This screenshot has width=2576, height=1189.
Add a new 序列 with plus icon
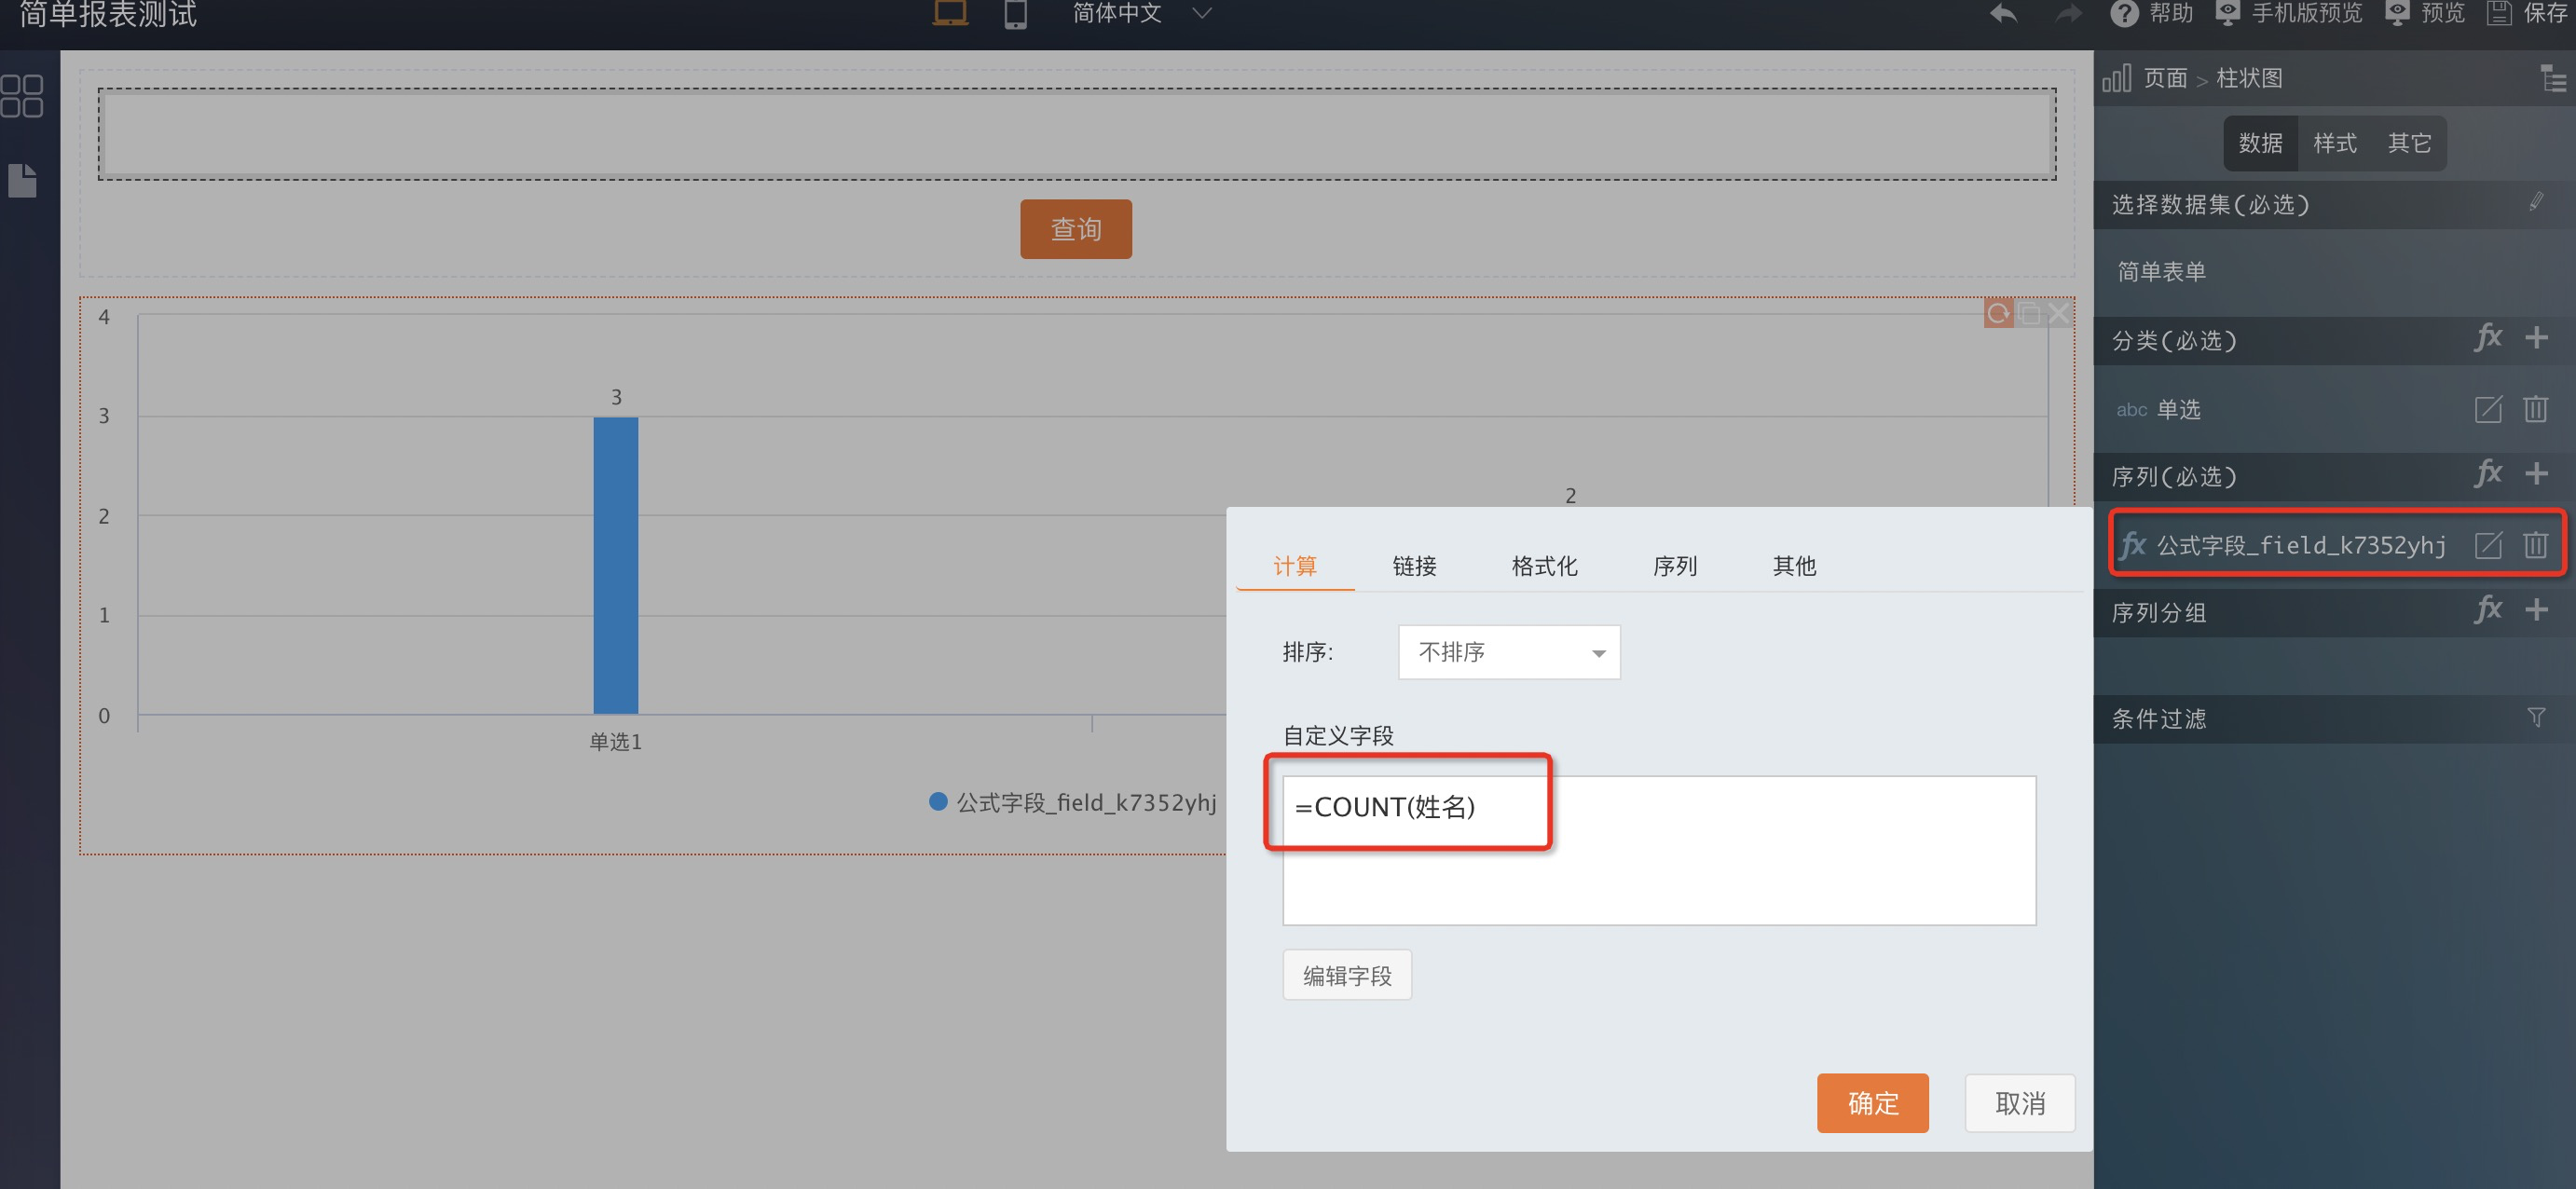click(2535, 474)
